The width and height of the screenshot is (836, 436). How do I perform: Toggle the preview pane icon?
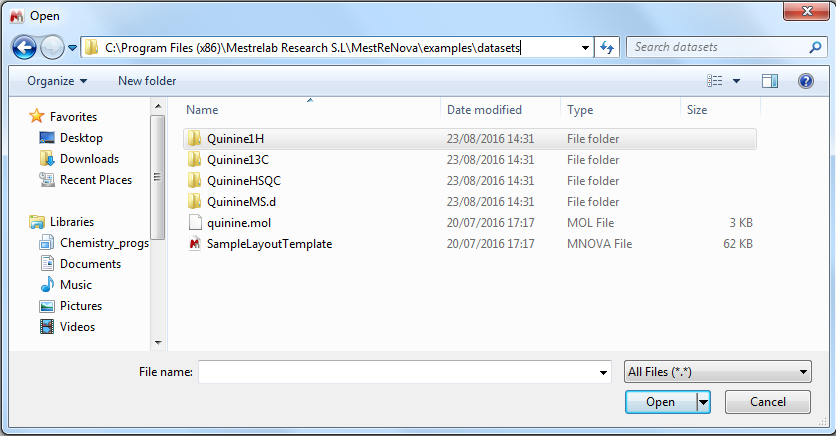[x=769, y=81]
